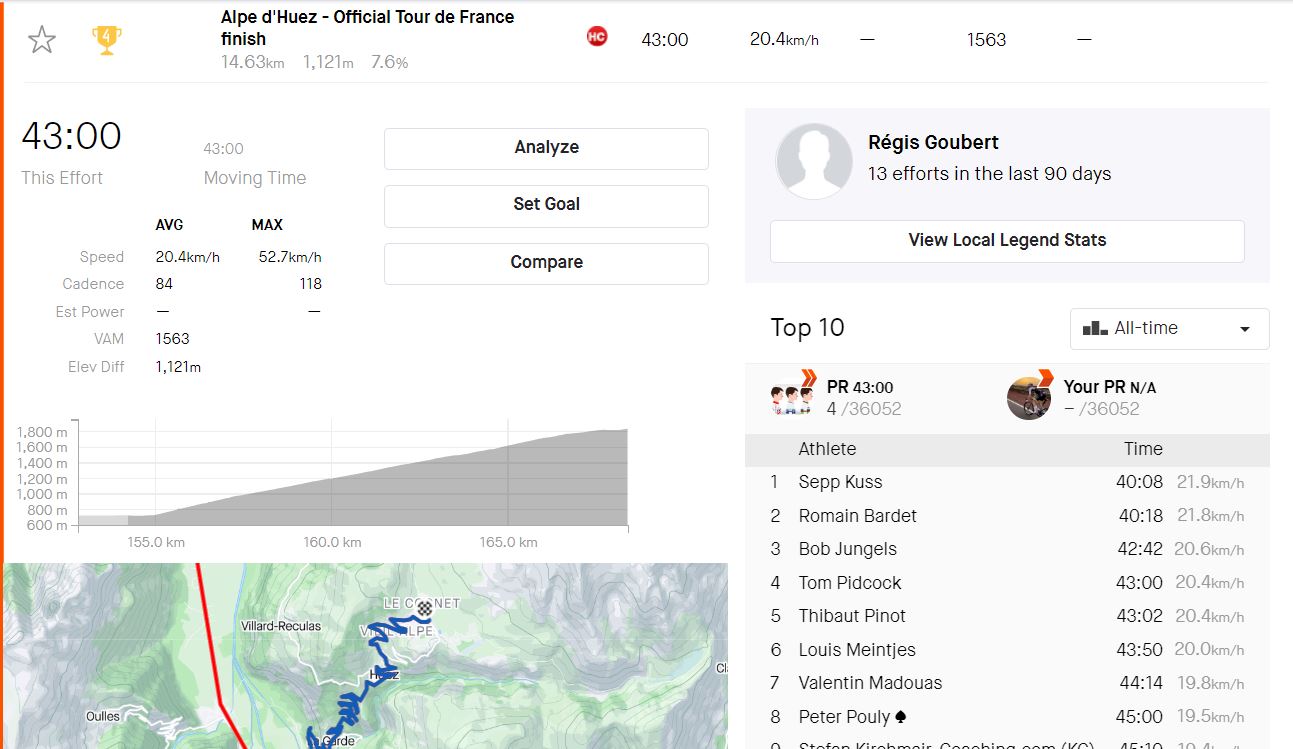Click the Top 10 heading

(808, 328)
